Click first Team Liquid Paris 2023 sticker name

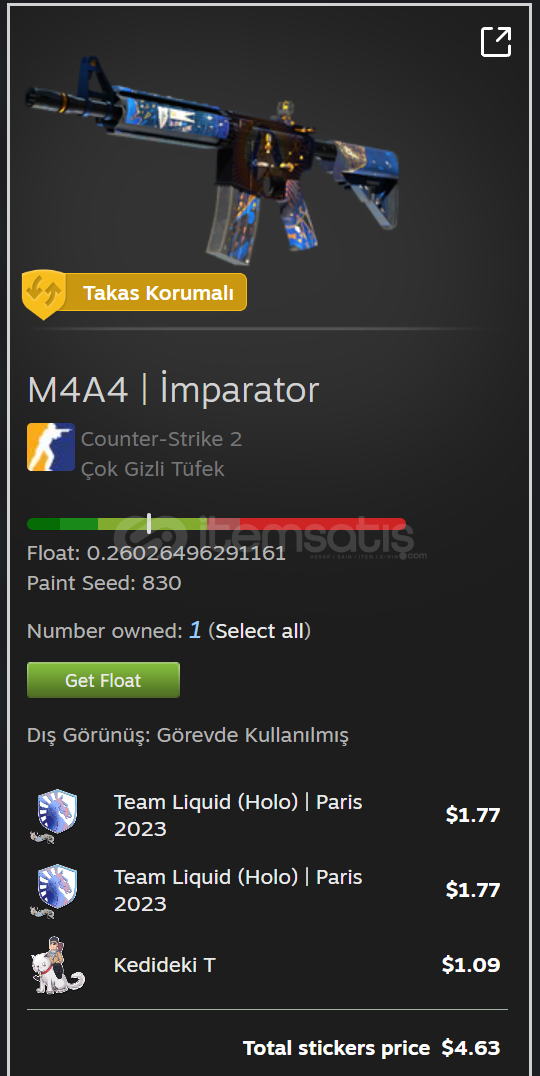coord(238,815)
